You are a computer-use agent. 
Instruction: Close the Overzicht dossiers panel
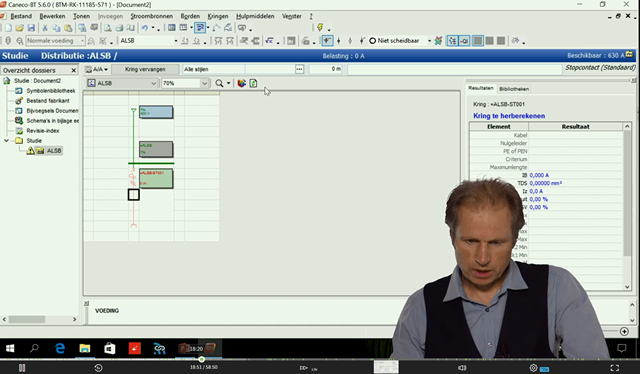tap(73, 70)
